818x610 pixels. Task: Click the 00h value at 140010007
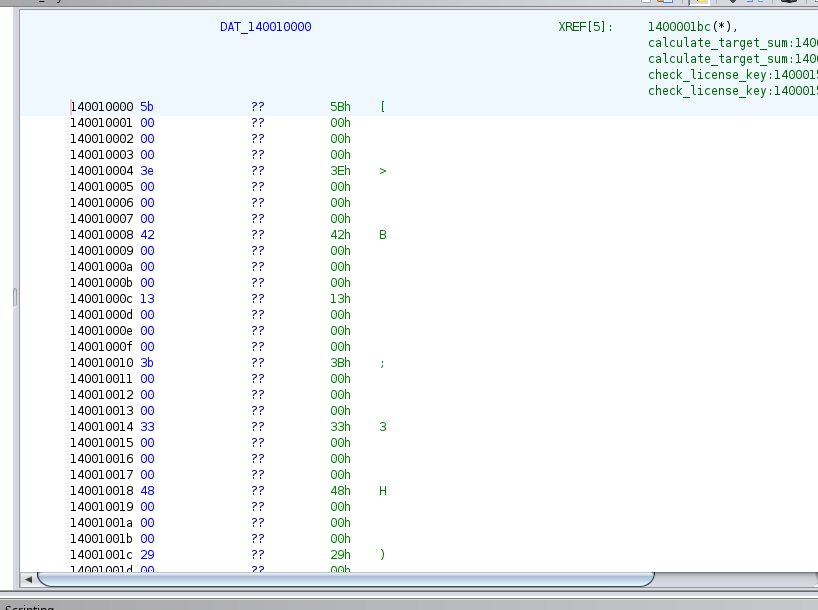[340, 219]
